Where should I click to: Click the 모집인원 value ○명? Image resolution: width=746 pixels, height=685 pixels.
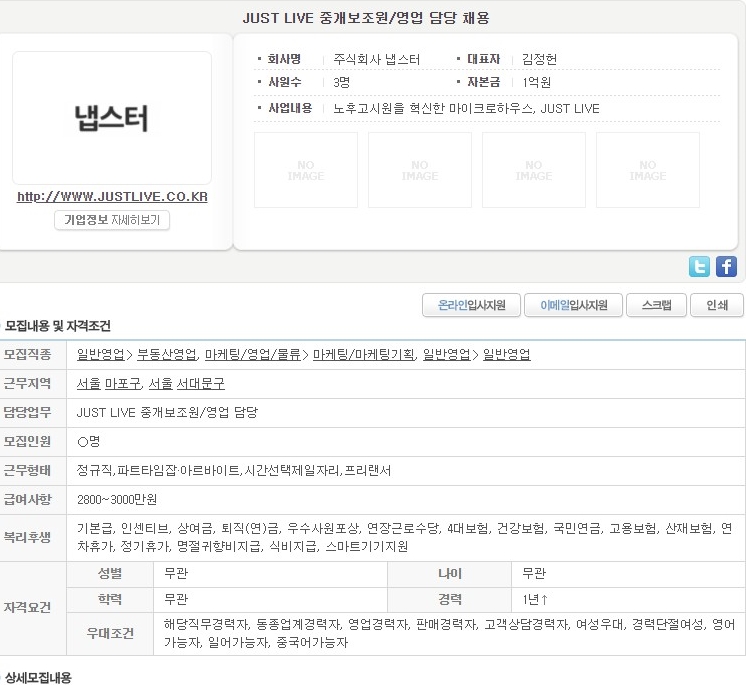[x=88, y=441]
